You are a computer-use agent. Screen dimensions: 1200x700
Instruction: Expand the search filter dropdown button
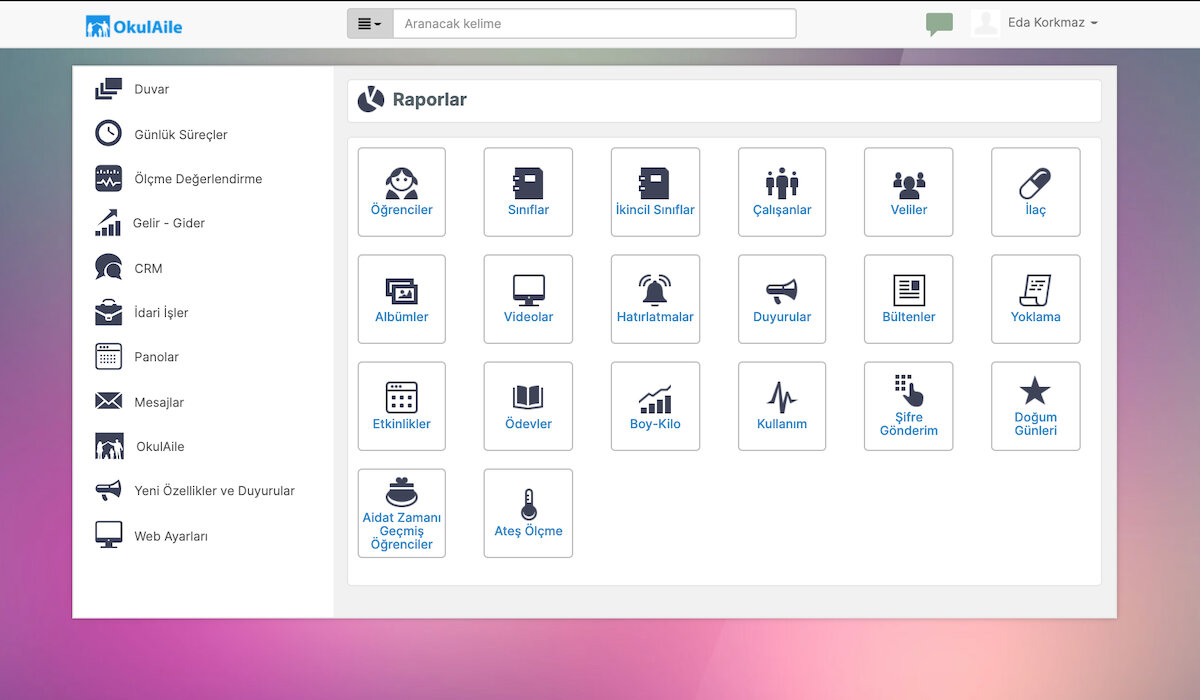tap(370, 24)
